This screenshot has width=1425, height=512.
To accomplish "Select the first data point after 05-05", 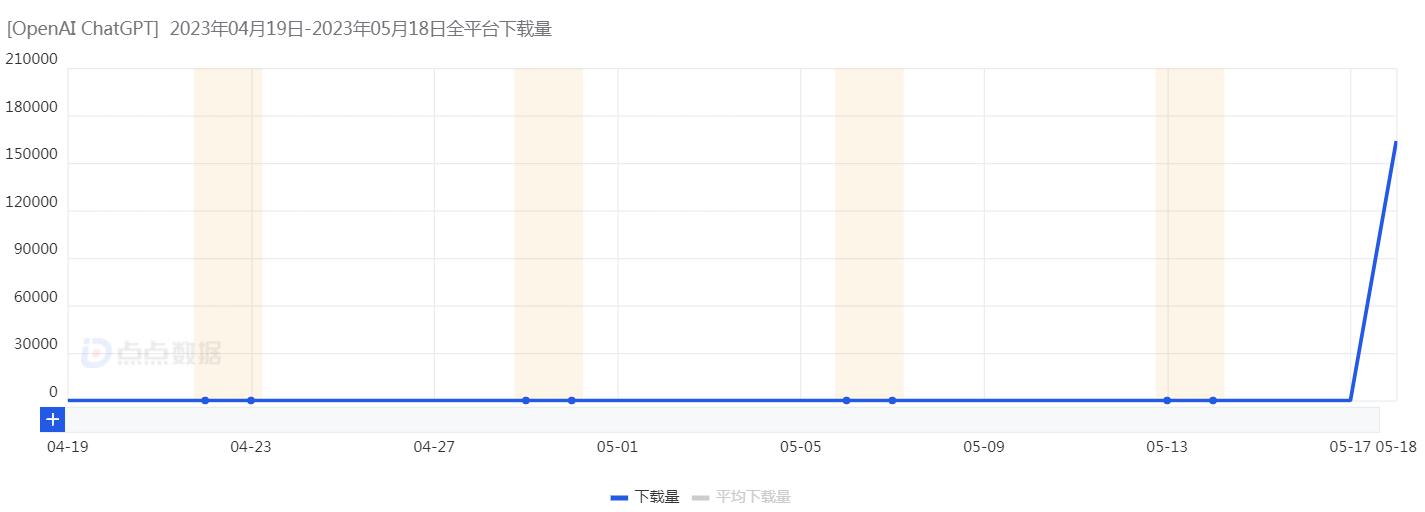I will tap(846, 401).
